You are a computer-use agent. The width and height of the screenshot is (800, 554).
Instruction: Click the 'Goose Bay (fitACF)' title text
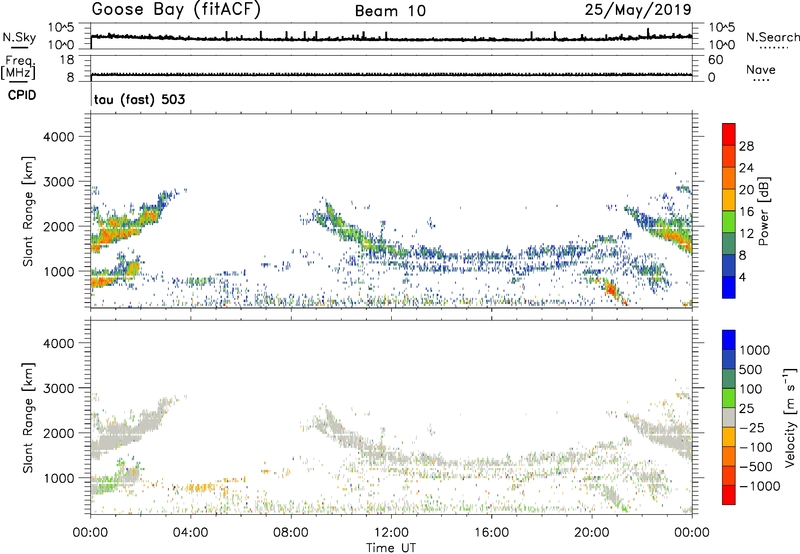click(176, 10)
